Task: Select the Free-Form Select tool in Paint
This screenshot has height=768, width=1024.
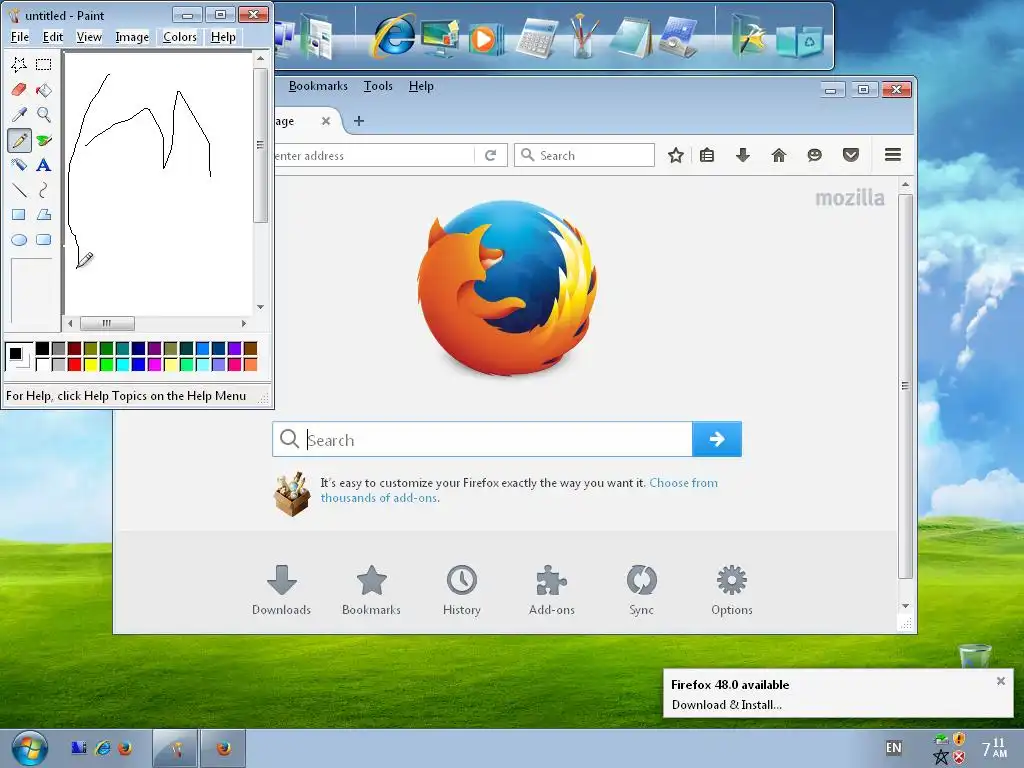Action: [x=19, y=64]
